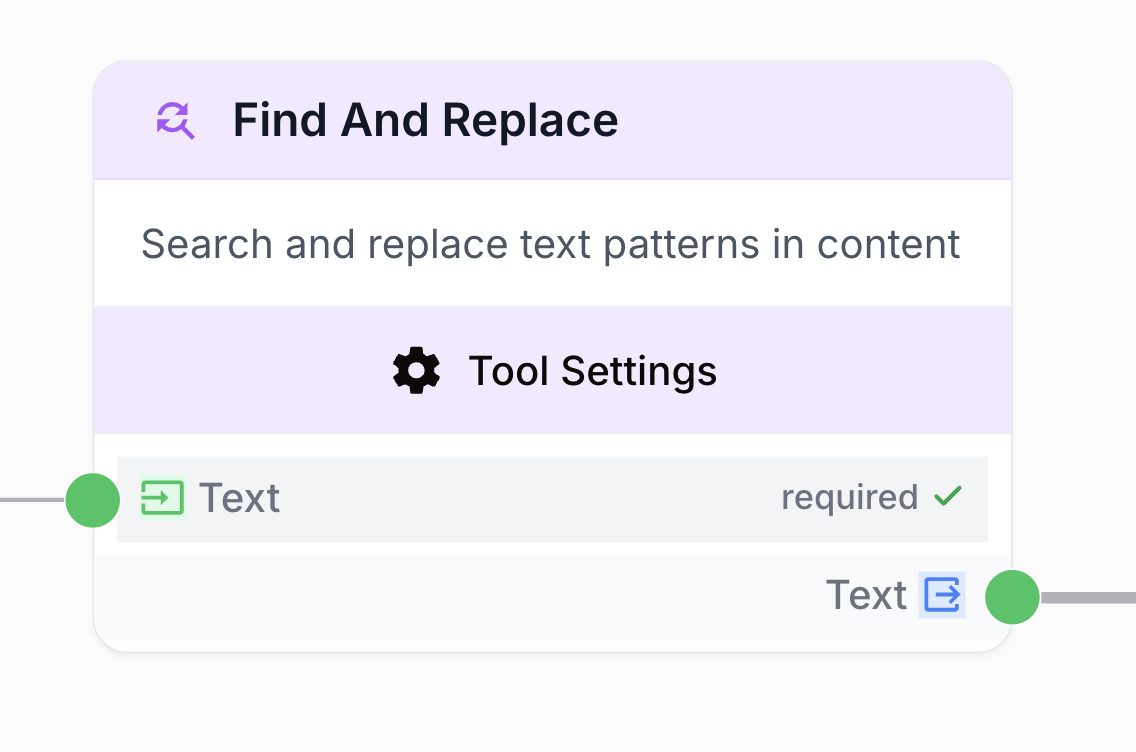Screen dimensions: 1136x752
Task: Expand the Tool Settings section
Action: (x=554, y=370)
